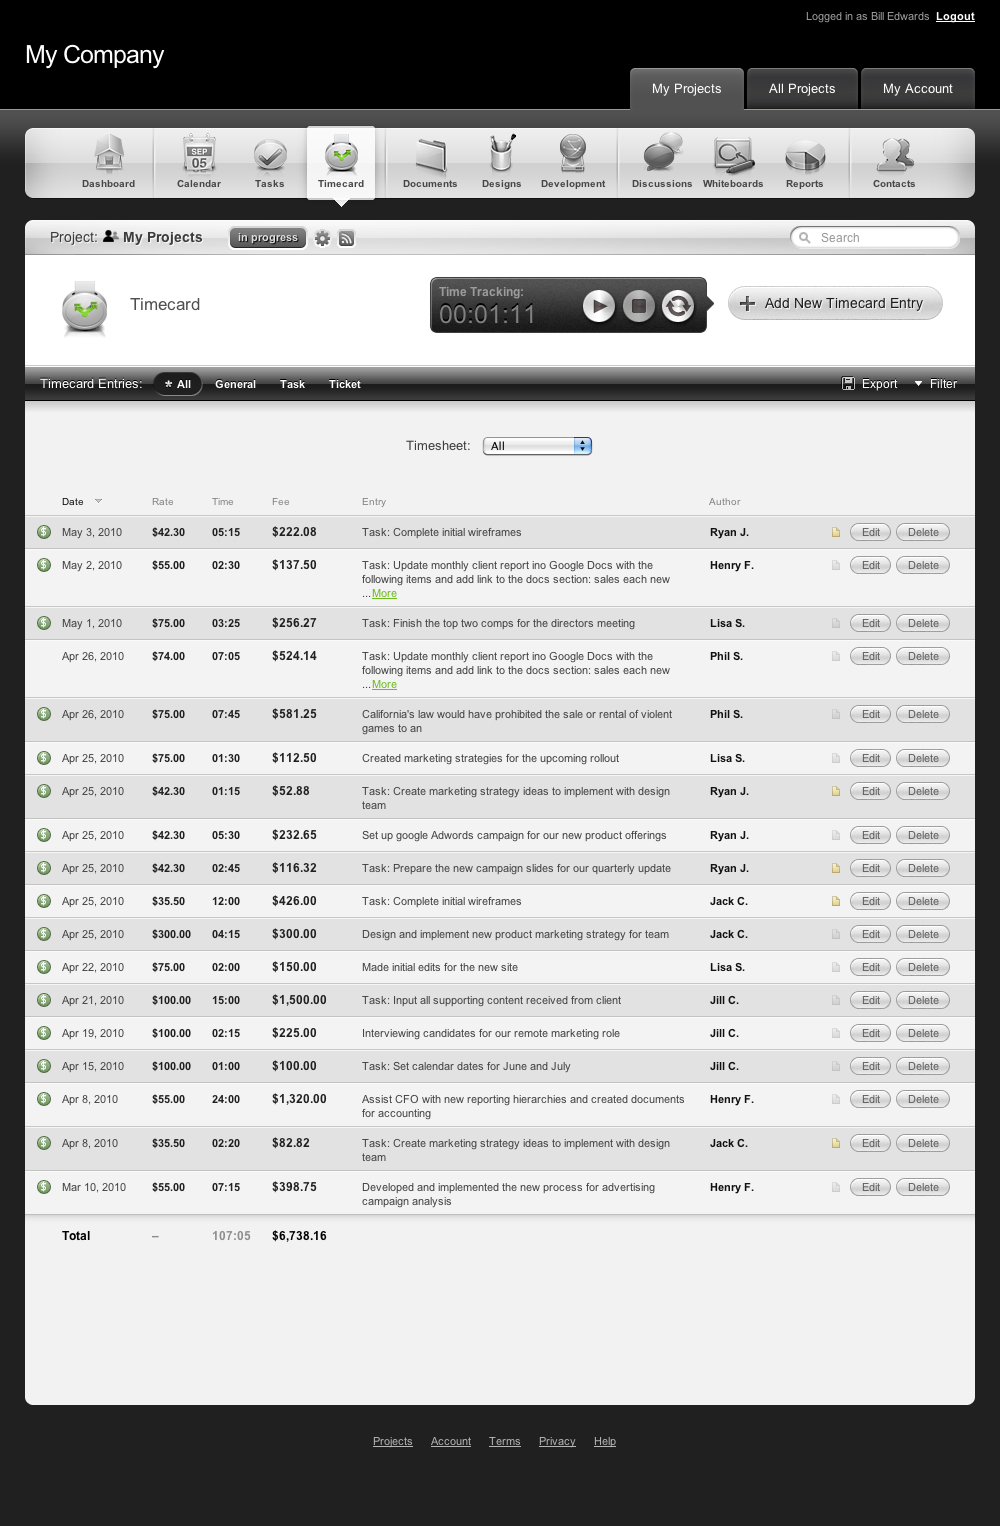Edit the May 3, 2010 entry
Screen dimensions: 1000x1526
pyautogui.click(x=870, y=533)
